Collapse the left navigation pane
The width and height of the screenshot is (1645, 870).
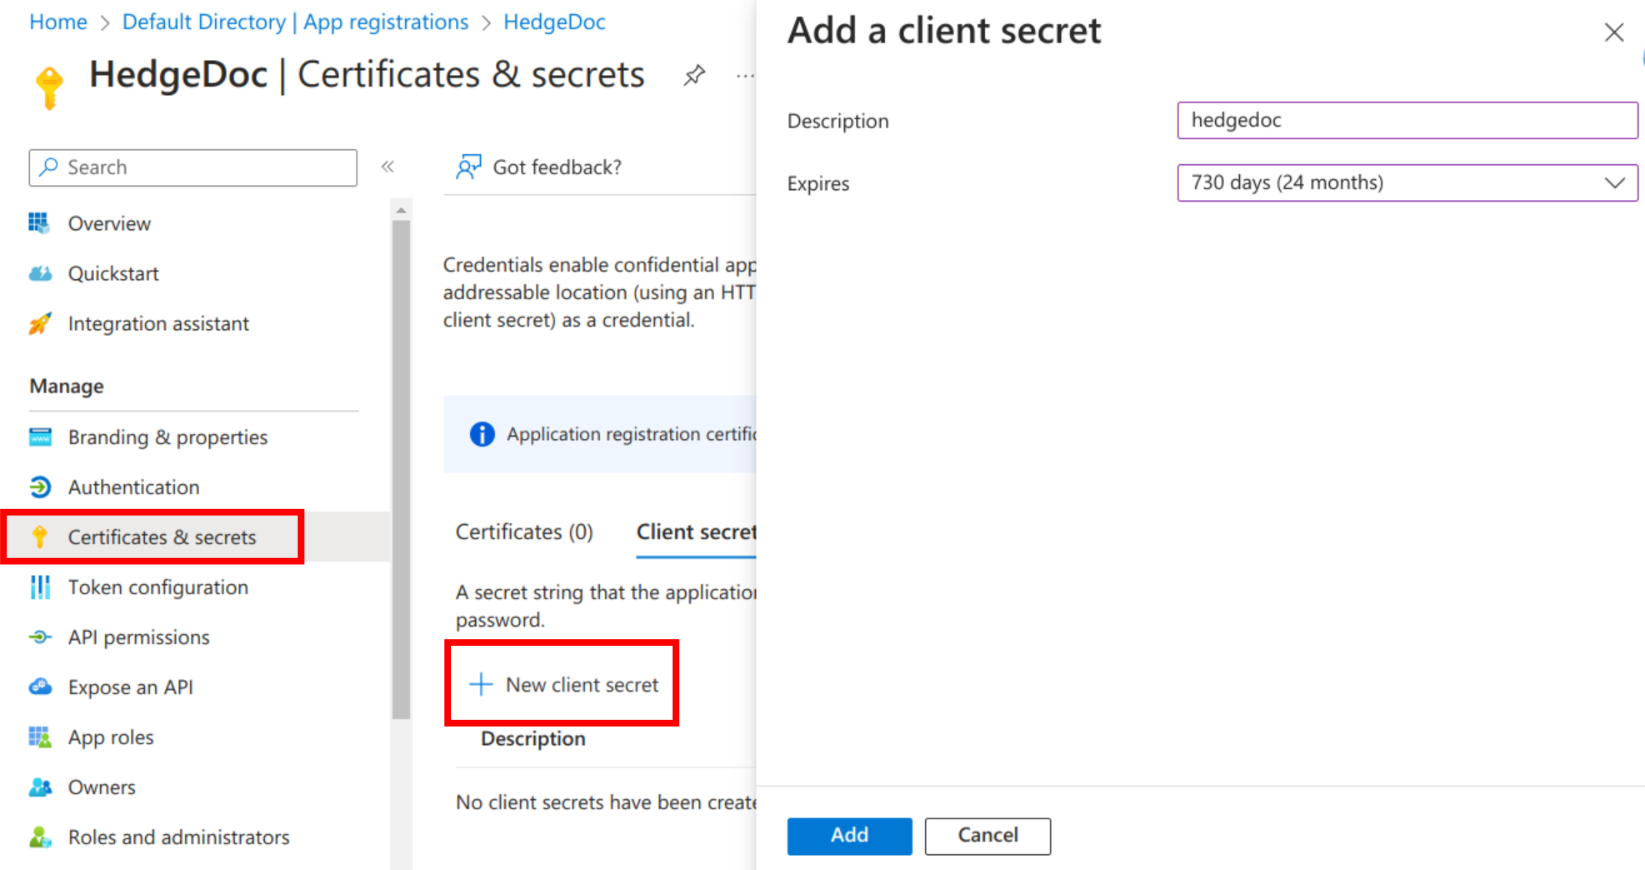[388, 167]
